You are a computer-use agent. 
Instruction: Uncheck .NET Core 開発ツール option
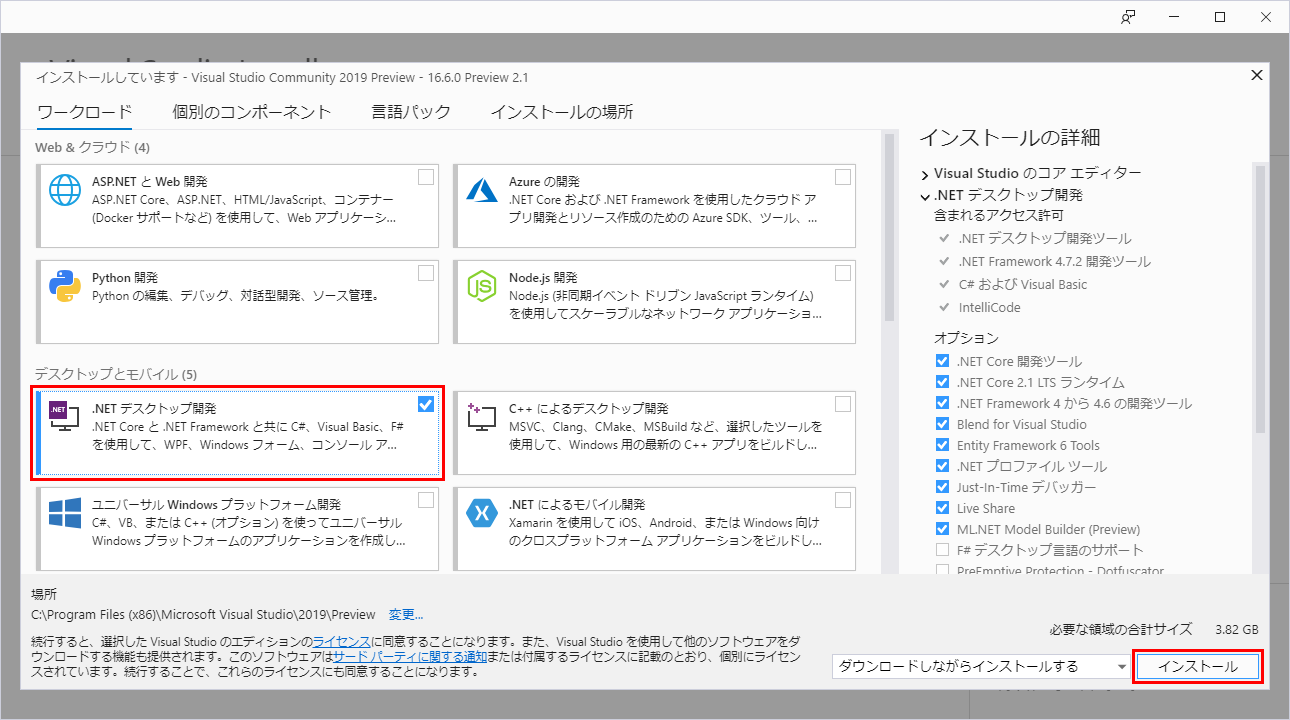[x=942, y=361]
